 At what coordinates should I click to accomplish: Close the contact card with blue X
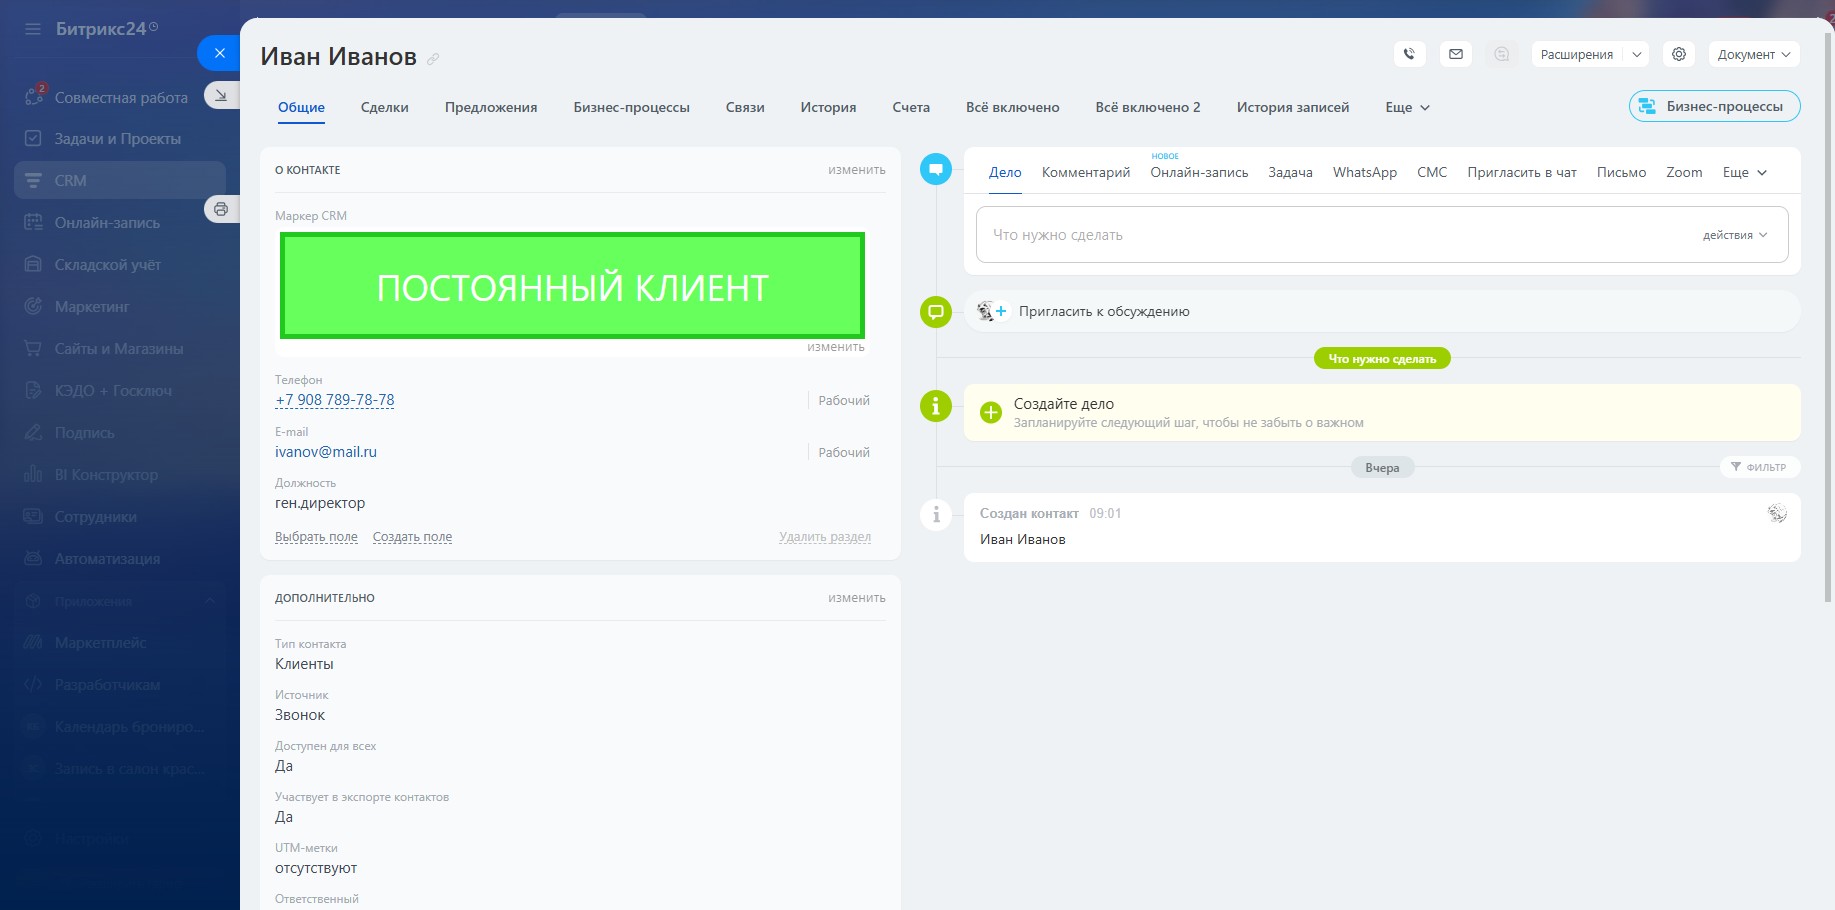(220, 53)
